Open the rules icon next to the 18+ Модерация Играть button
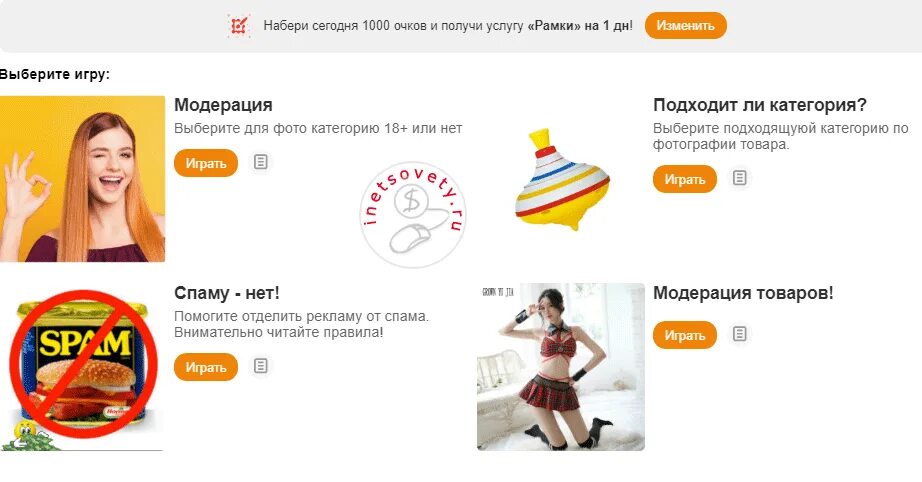Screen dimensions: 922x482 260,162
